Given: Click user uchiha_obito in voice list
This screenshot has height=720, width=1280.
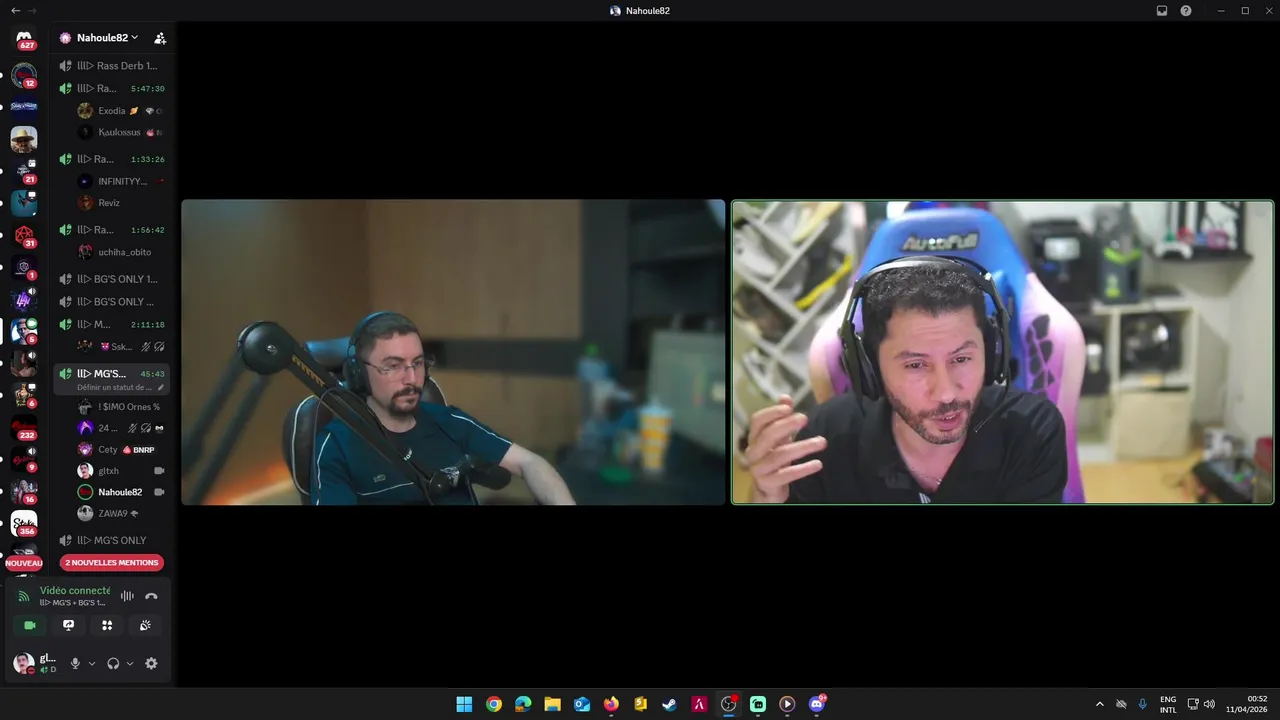Looking at the screenshot, I should (120, 252).
